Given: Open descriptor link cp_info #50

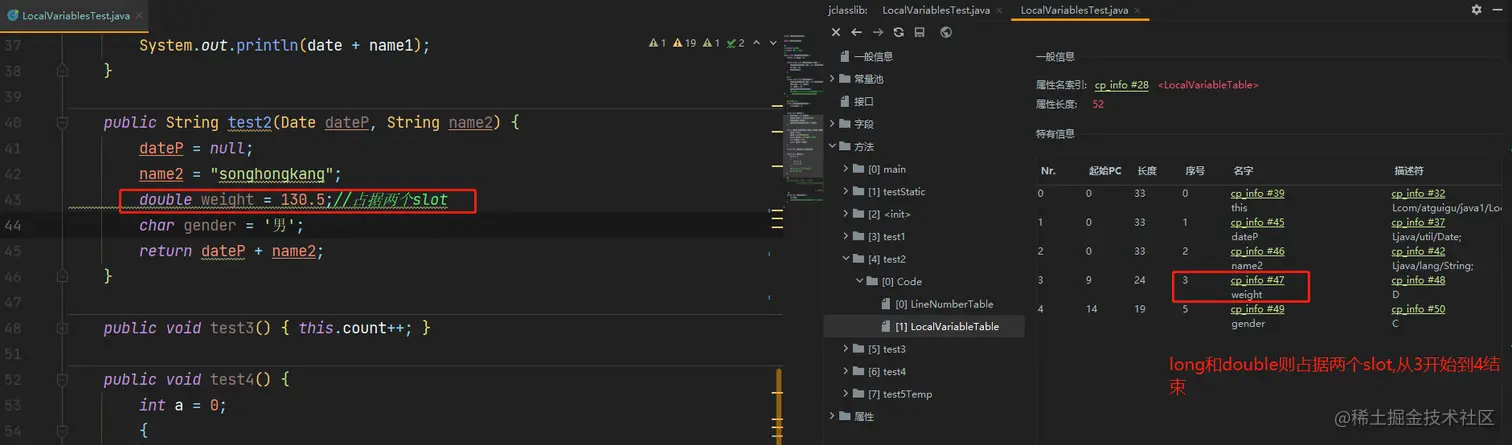Looking at the screenshot, I should [1418, 309].
